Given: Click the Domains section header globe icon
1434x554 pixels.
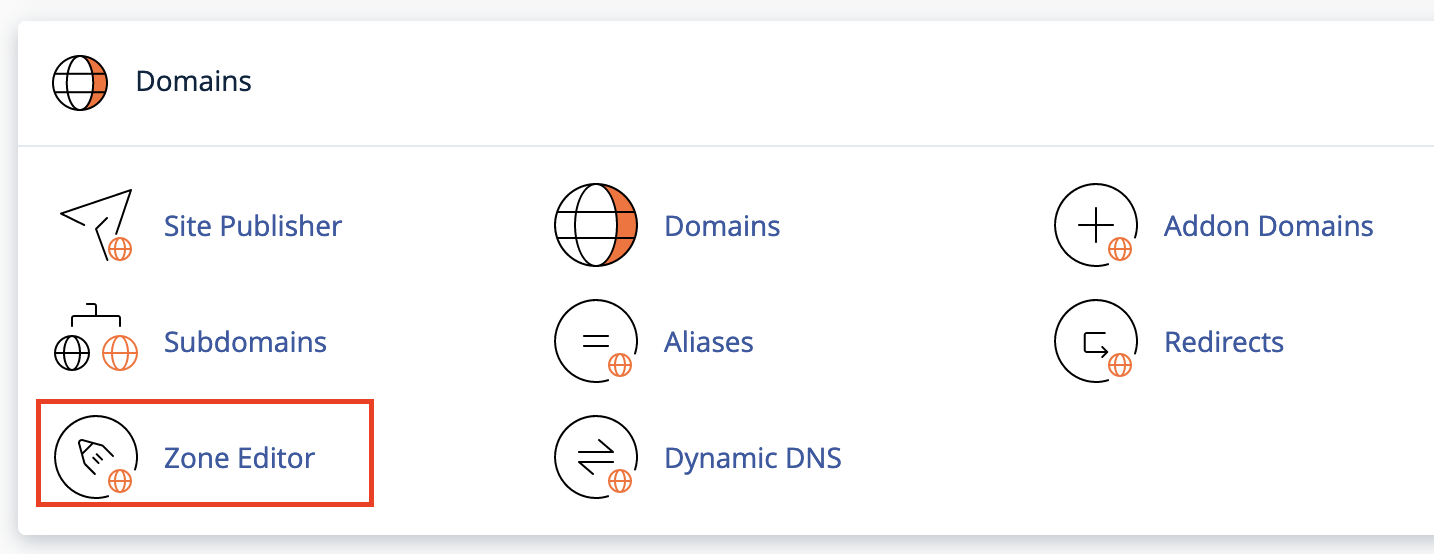Looking at the screenshot, I should [80, 81].
